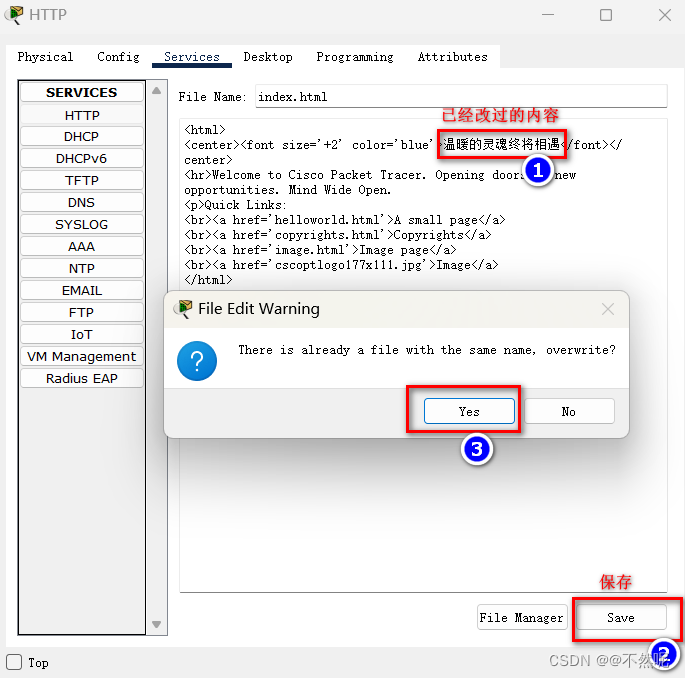
Task: Click the image.html line in editor
Action: (x=320, y=250)
